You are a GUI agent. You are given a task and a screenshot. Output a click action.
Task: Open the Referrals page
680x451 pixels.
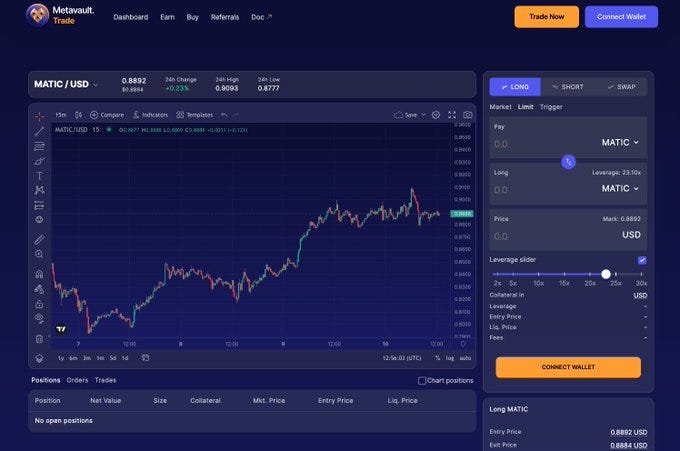[x=225, y=17]
